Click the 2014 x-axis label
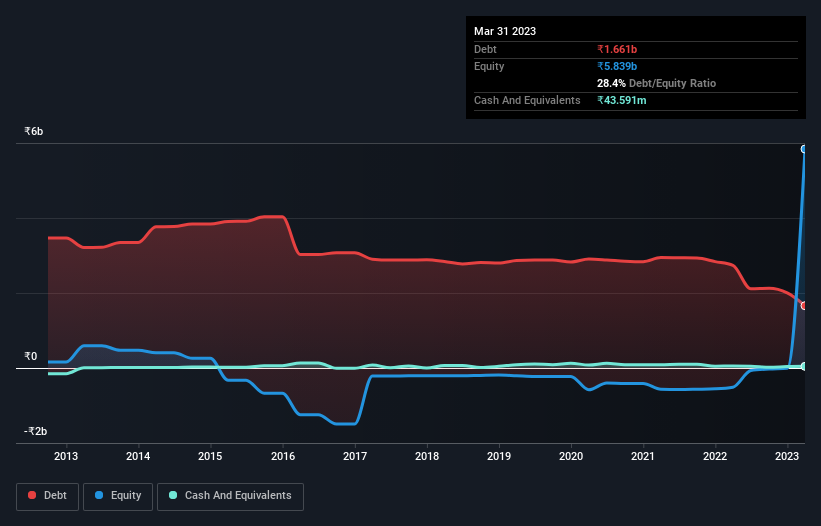Screen dimensions: 821x526 [138, 456]
